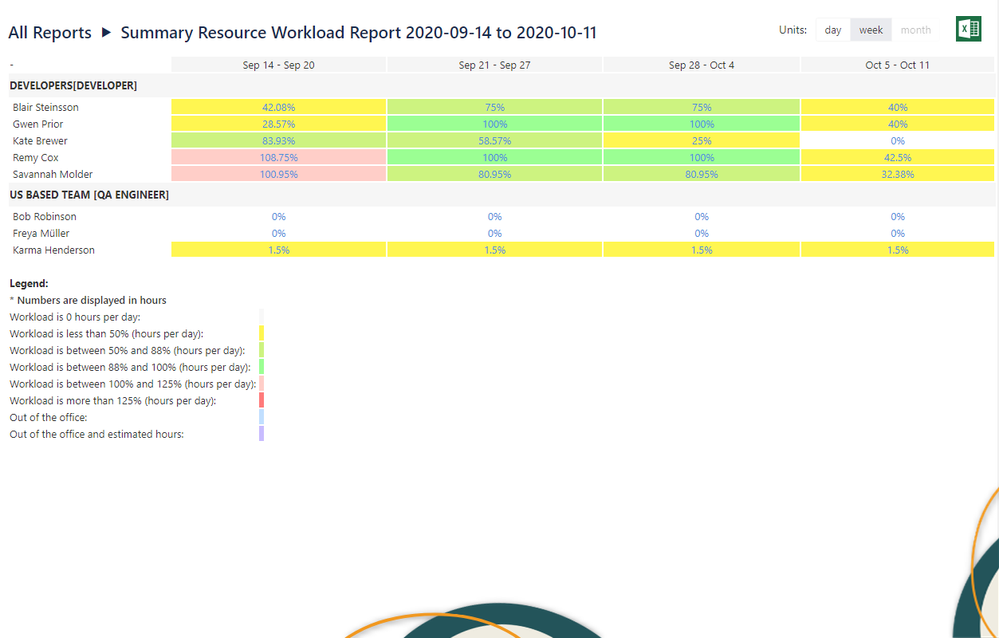This screenshot has width=999, height=638.
Task: Click the yellow less than 50% legend swatch
Action: tap(261, 333)
